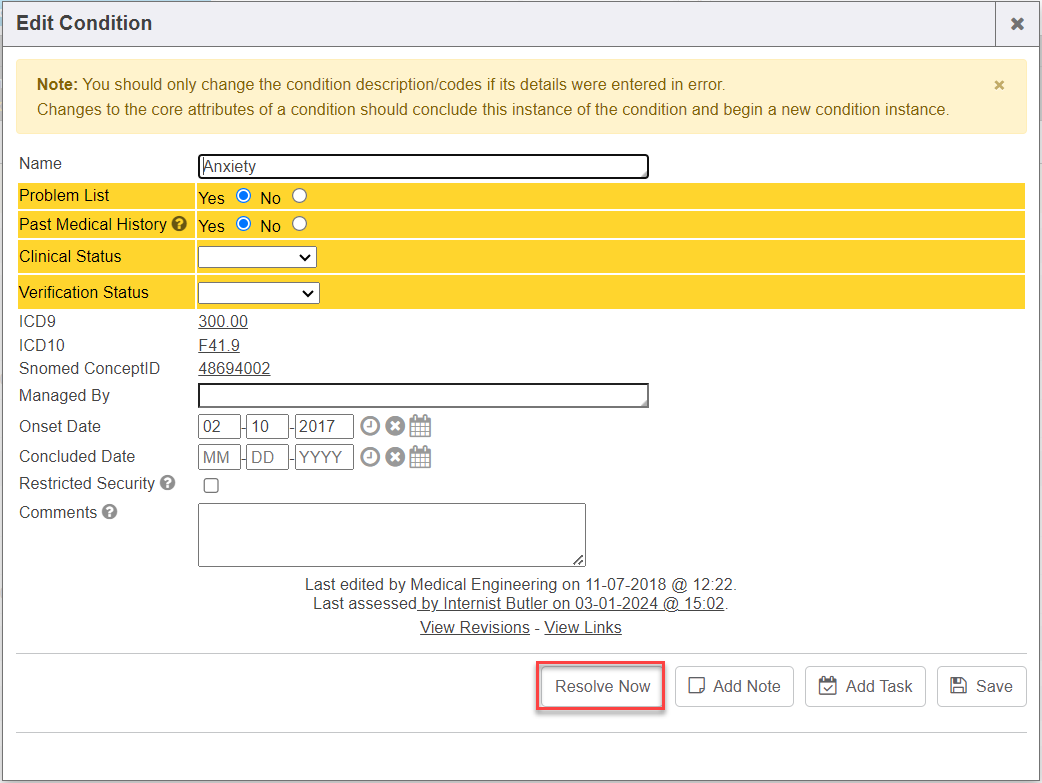This screenshot has height=783, width=1042.
Task: Click the Concluded Date clock icon
Action: coord(370,457)
